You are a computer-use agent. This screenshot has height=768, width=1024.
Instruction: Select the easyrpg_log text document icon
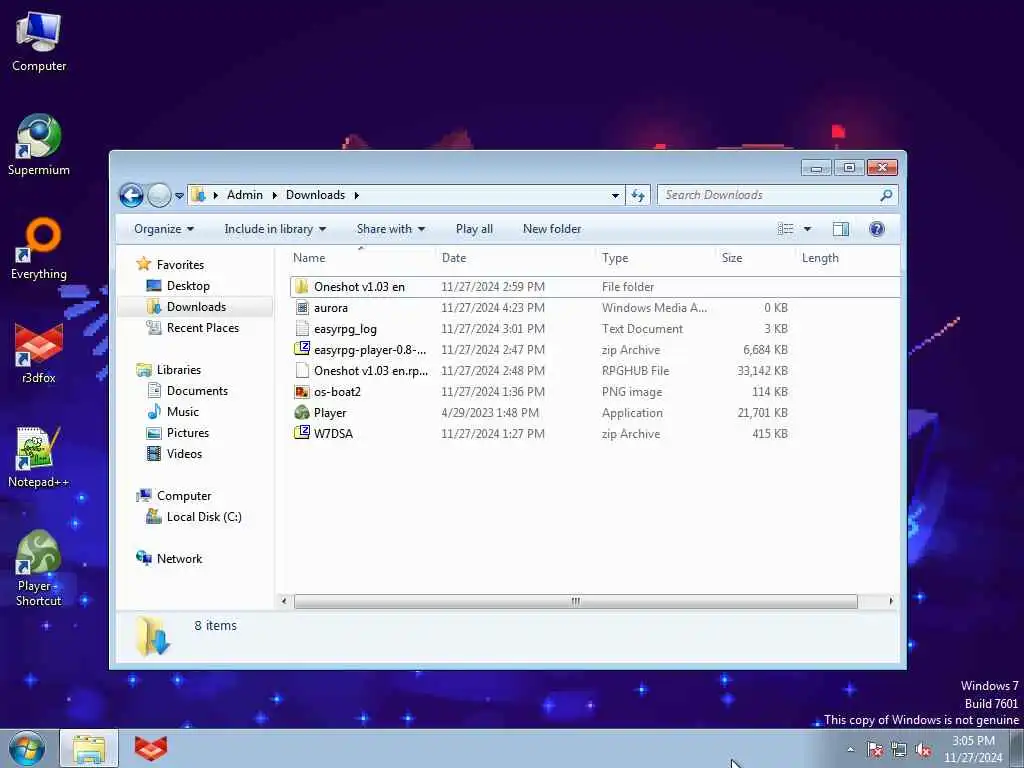[x=302, y=328]
